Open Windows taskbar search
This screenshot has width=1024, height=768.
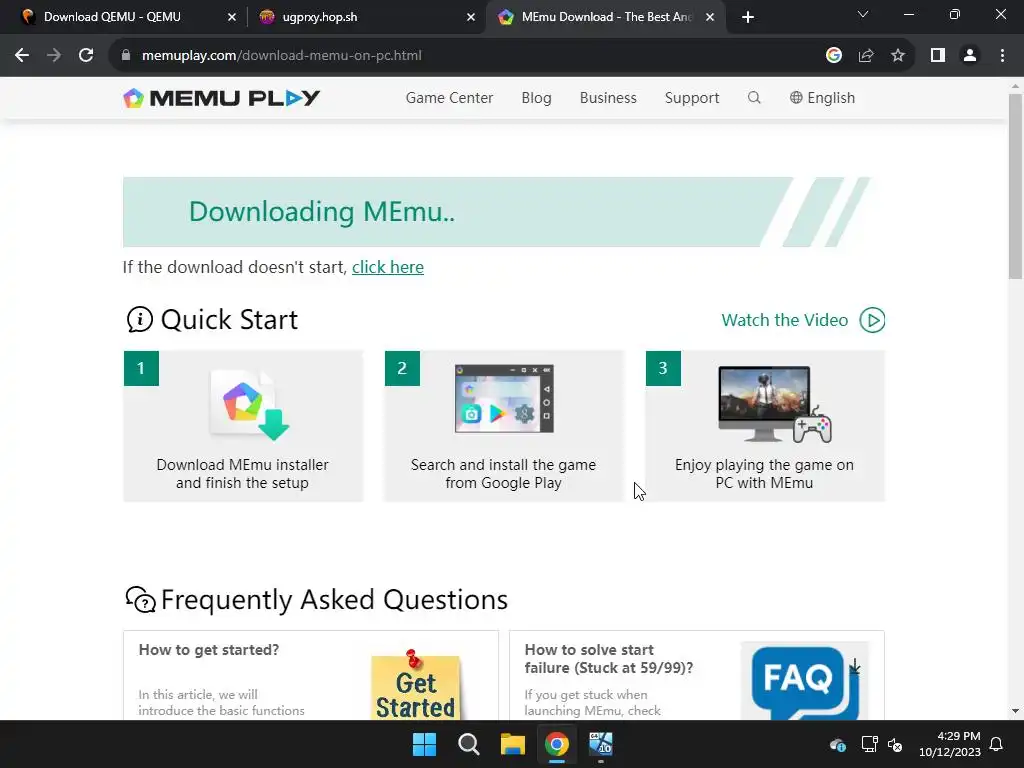[x=469, y=744]
